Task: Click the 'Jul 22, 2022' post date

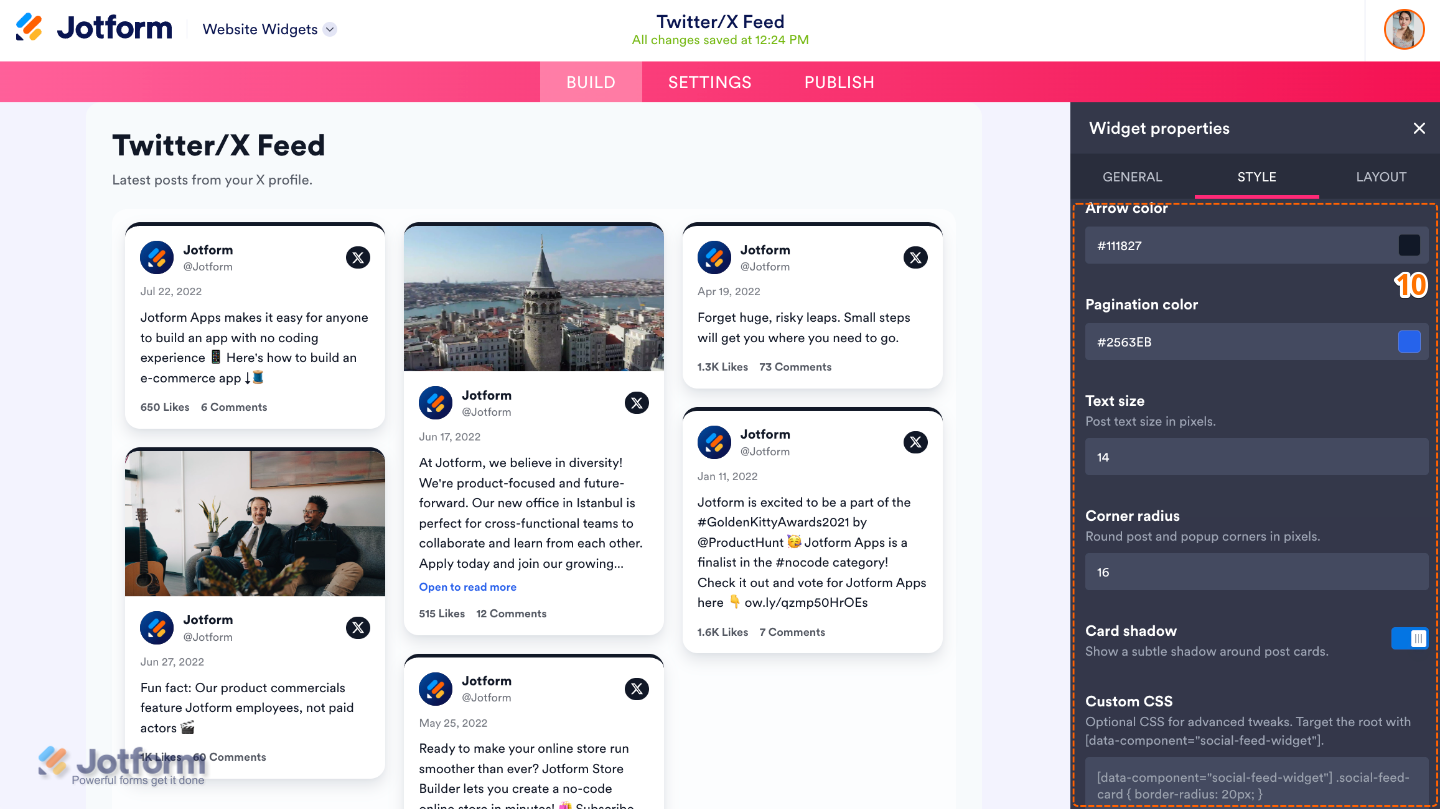Action: coord(171,292)
